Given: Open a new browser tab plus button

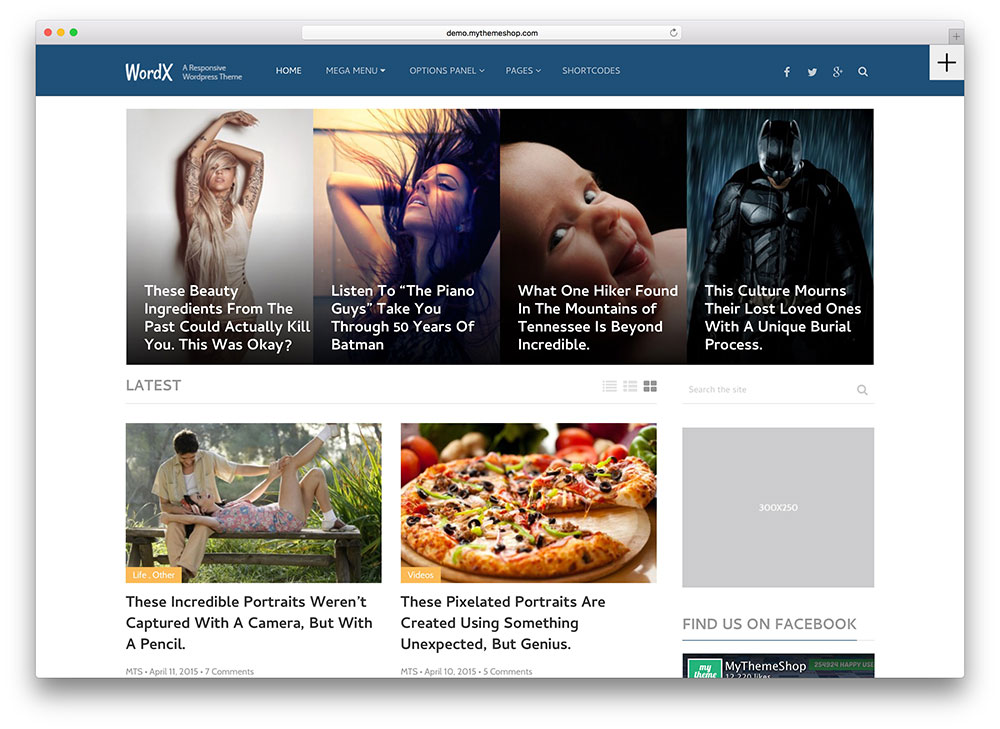Looking at the screenshot, I should [955, 36].
